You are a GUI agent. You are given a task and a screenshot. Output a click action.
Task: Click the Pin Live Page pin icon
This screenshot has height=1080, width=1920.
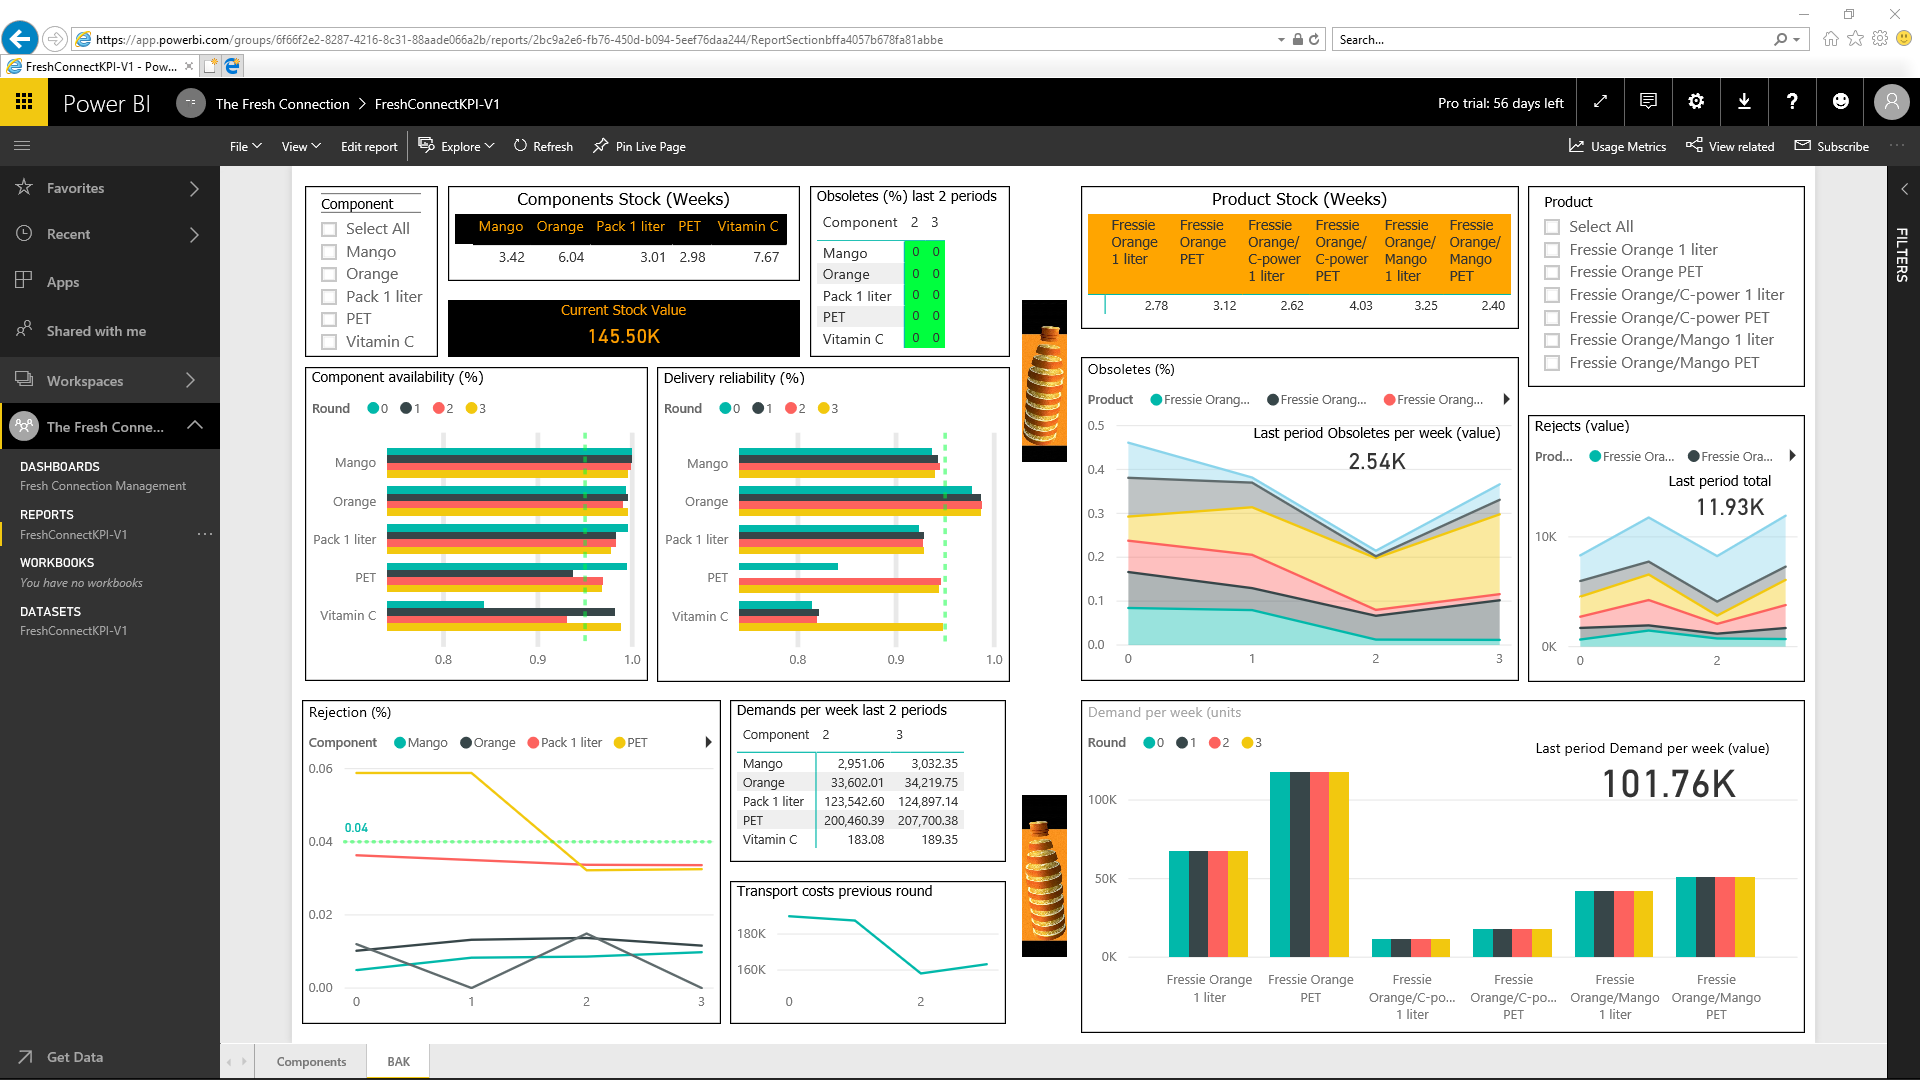click(600, 146)
